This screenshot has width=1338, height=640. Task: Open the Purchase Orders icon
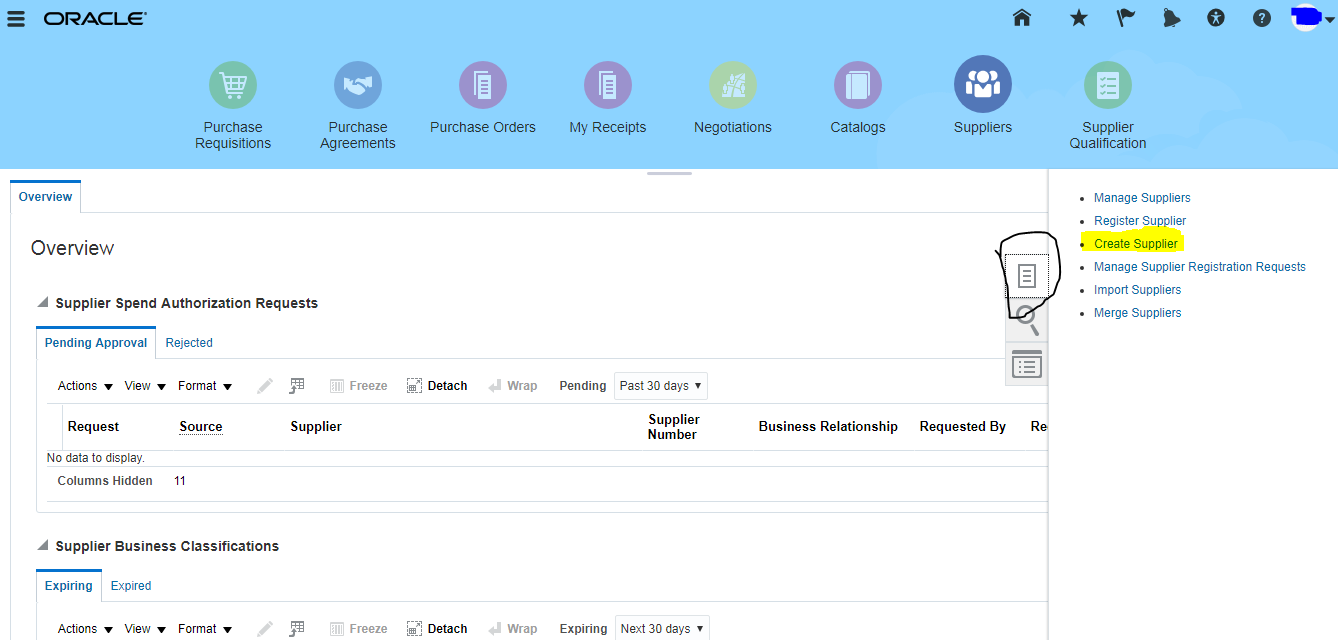(483, 84)
